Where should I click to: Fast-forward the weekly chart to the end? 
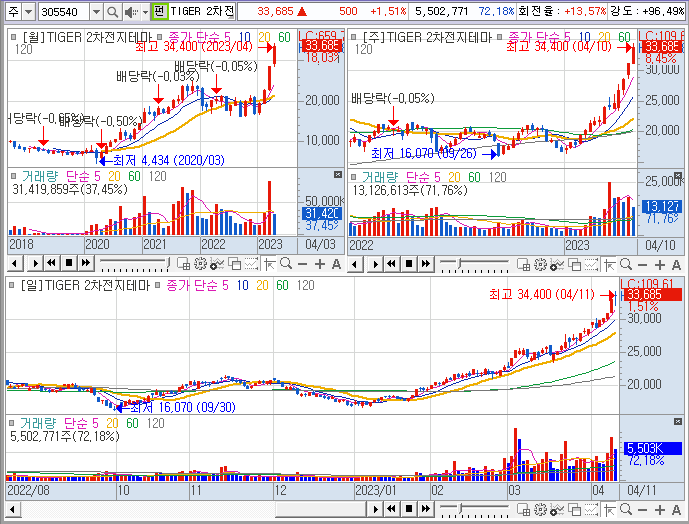click(425, 264)
